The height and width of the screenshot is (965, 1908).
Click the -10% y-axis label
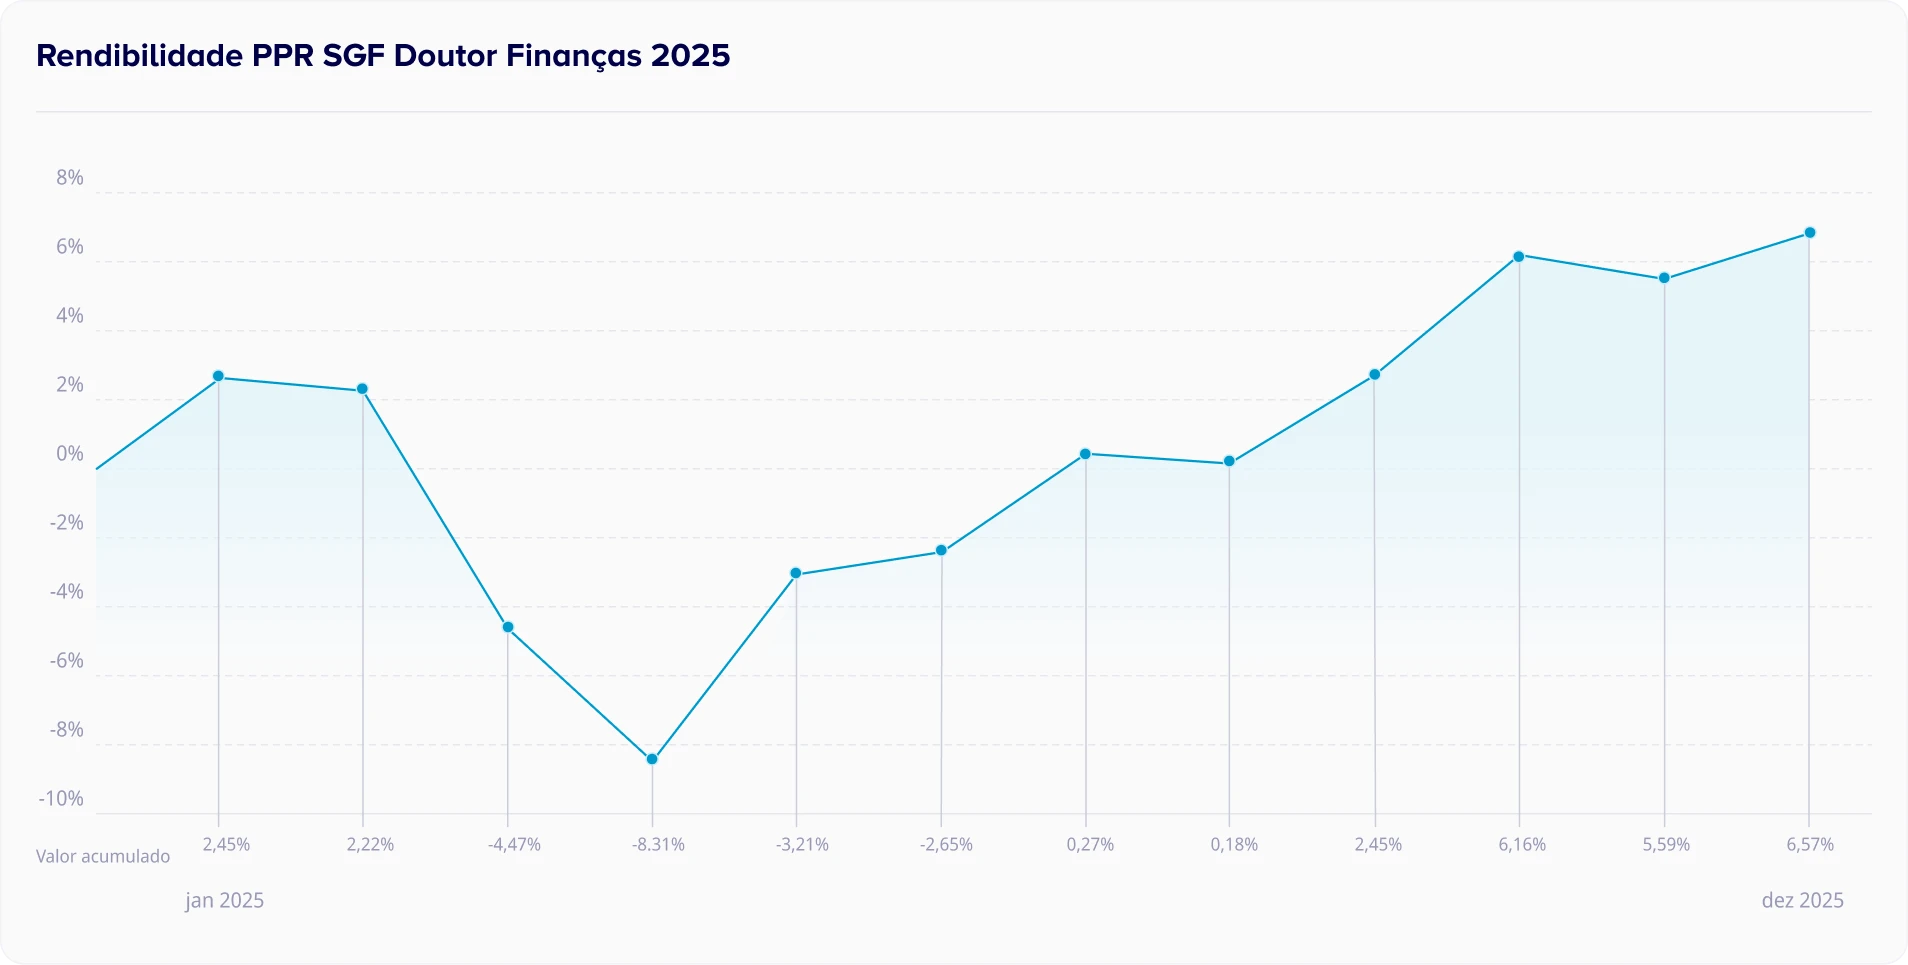61,799
